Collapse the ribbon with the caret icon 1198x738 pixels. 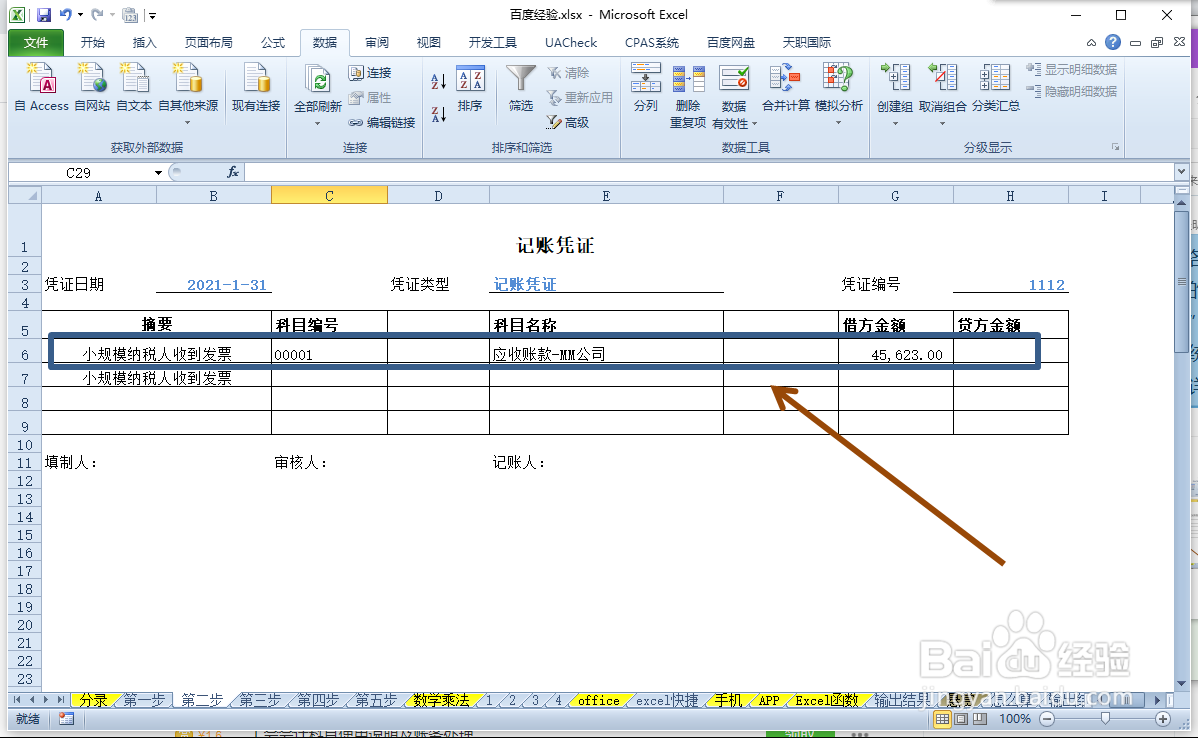[1091, 43]
